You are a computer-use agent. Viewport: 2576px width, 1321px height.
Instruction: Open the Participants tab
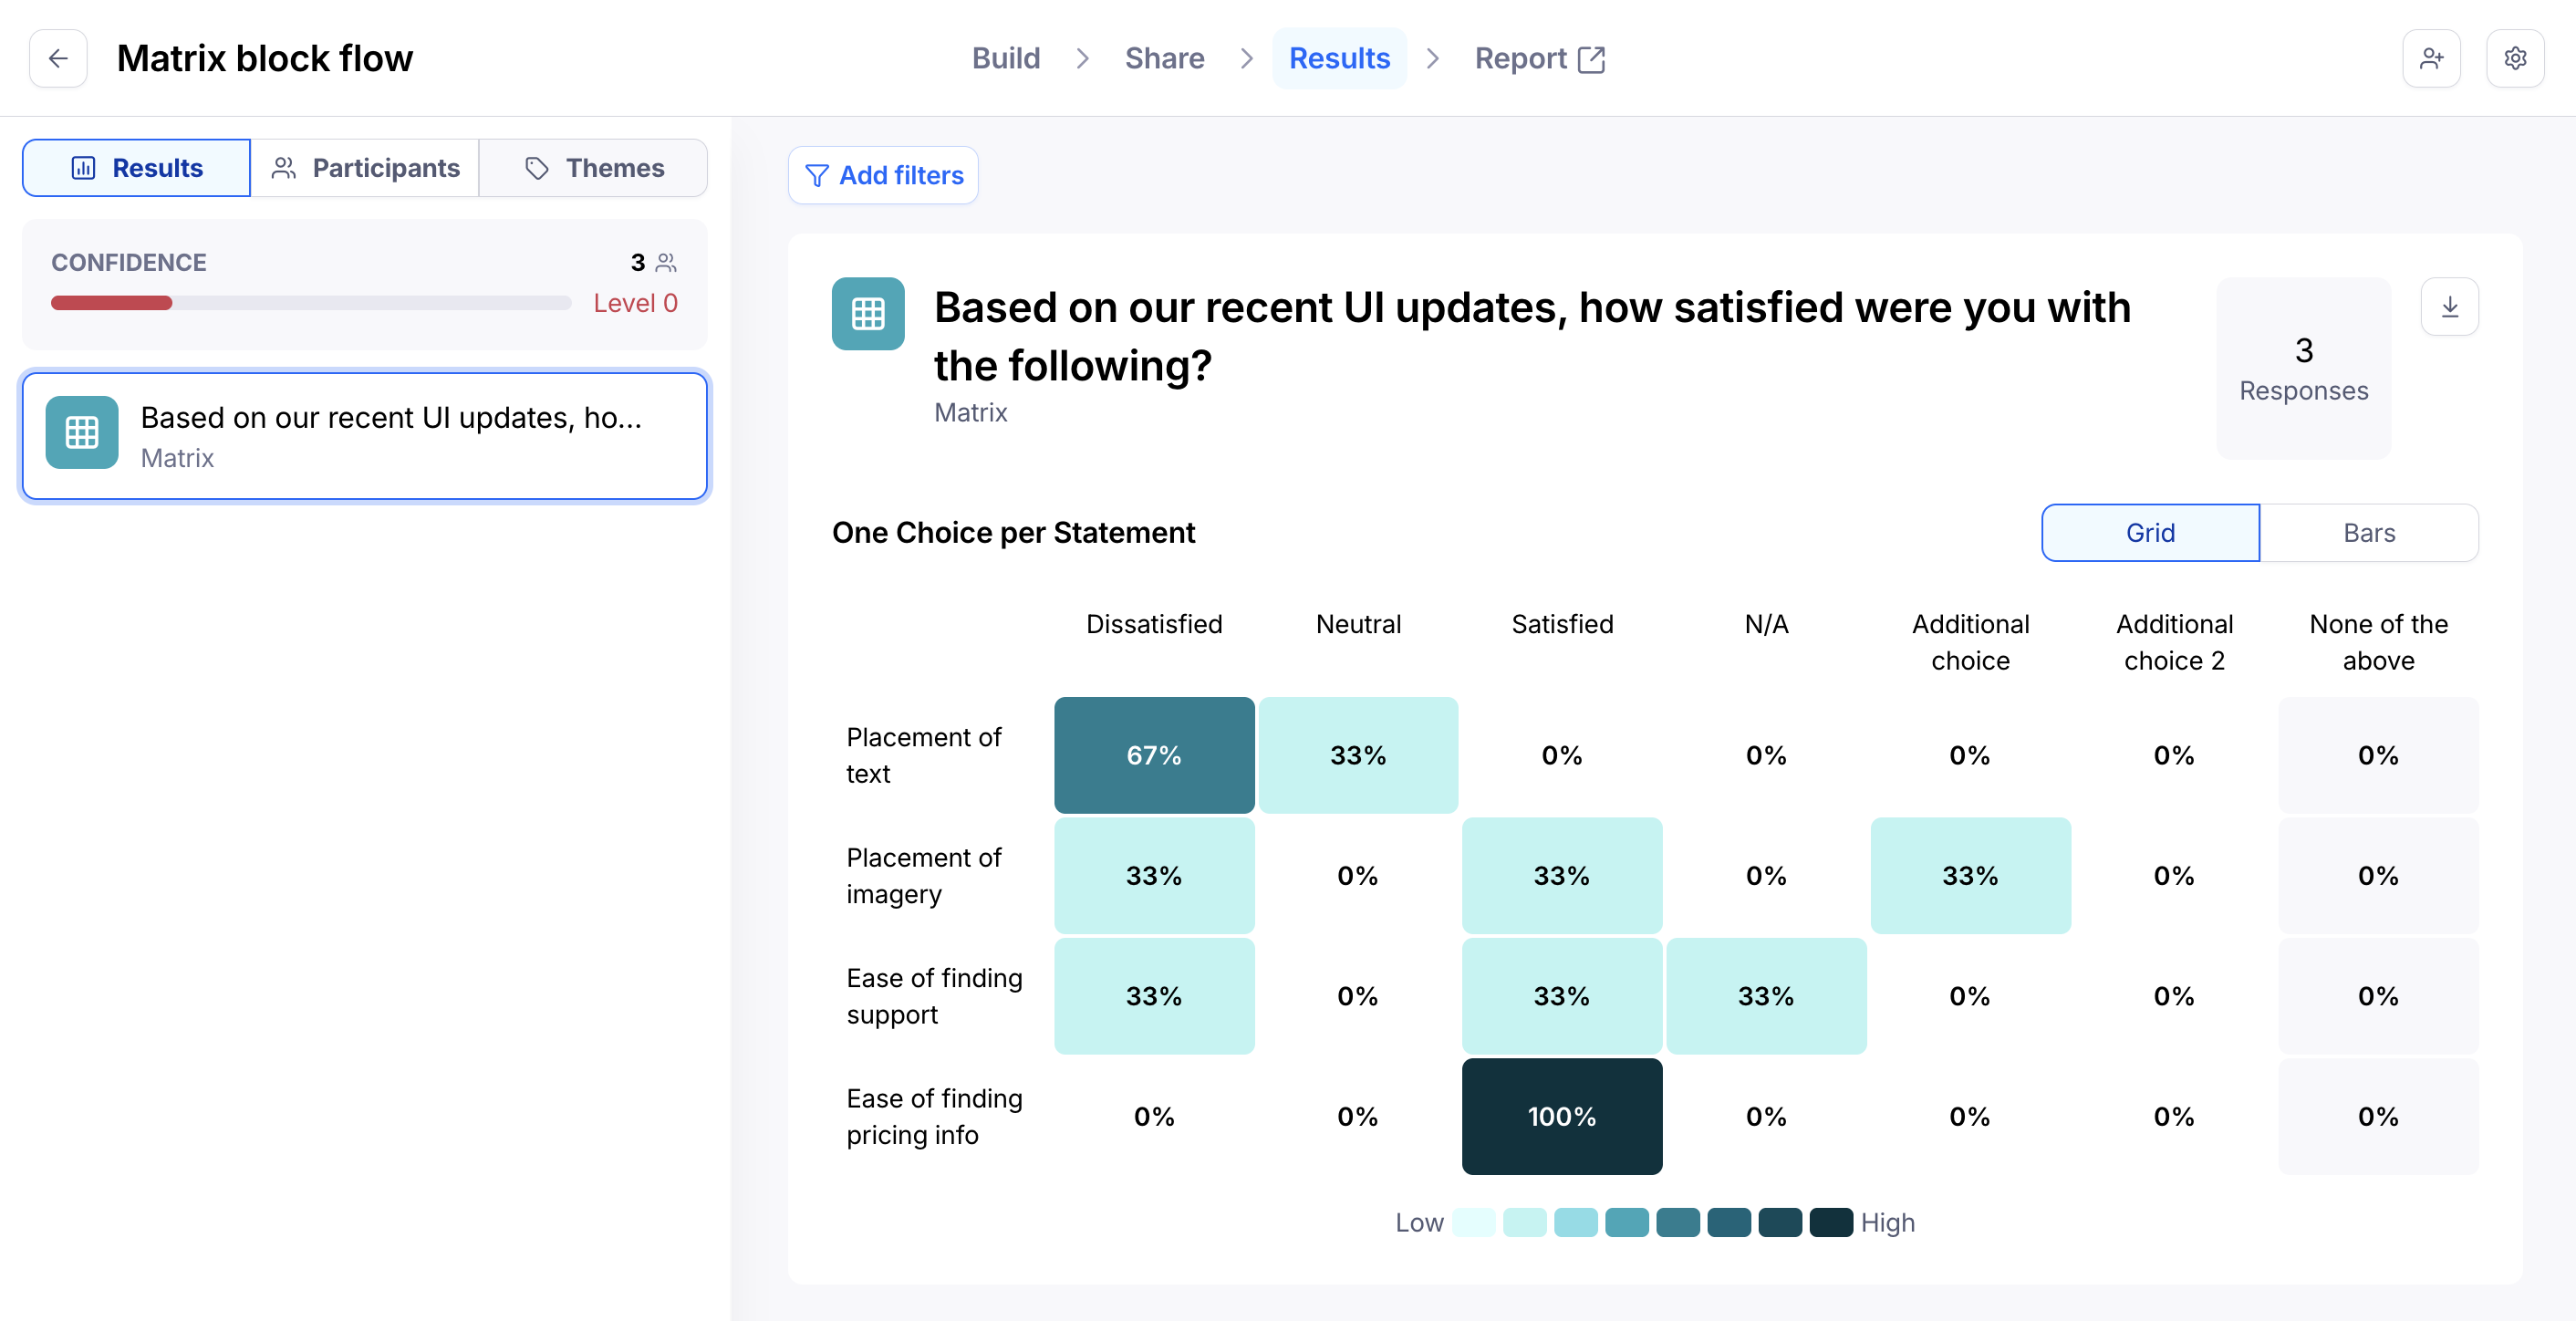coord(365,168)
